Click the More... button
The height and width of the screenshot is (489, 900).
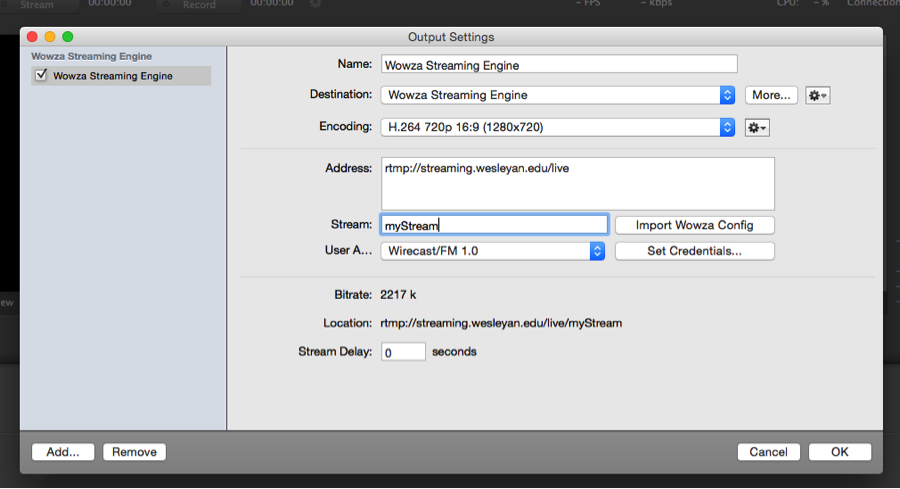click(771, 95)
